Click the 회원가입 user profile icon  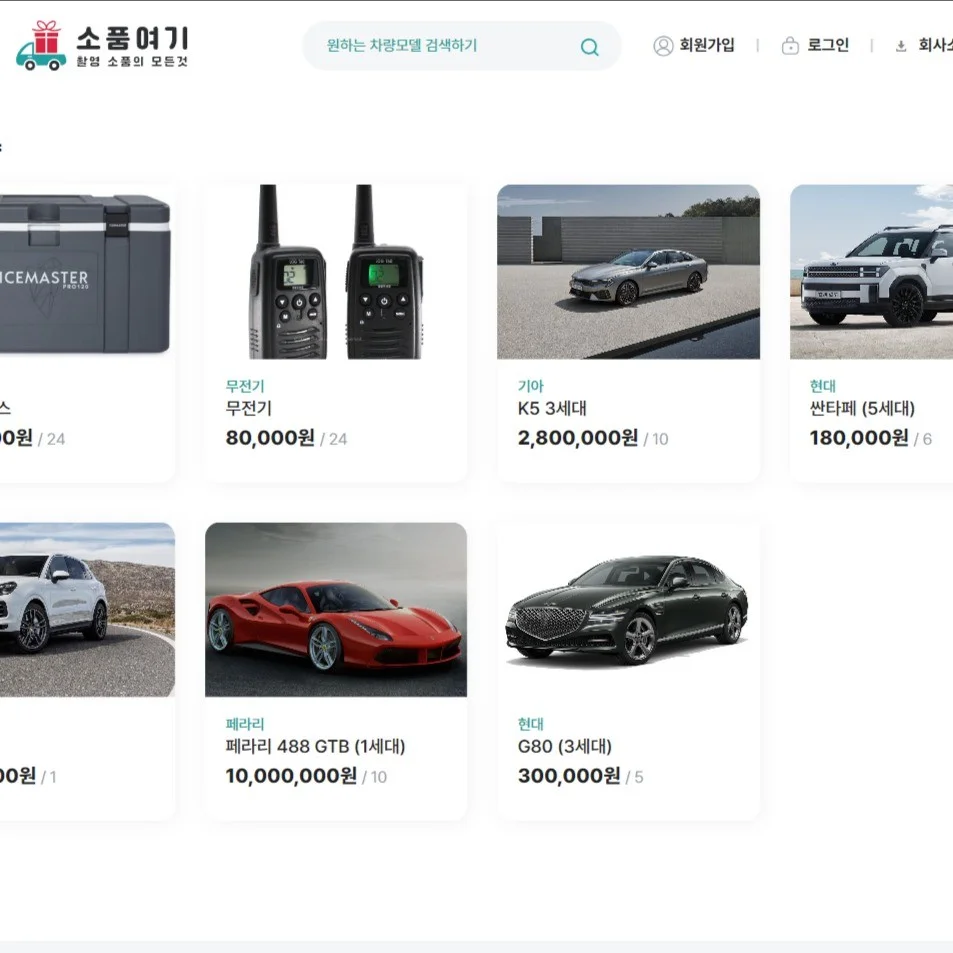click(663, 46)
